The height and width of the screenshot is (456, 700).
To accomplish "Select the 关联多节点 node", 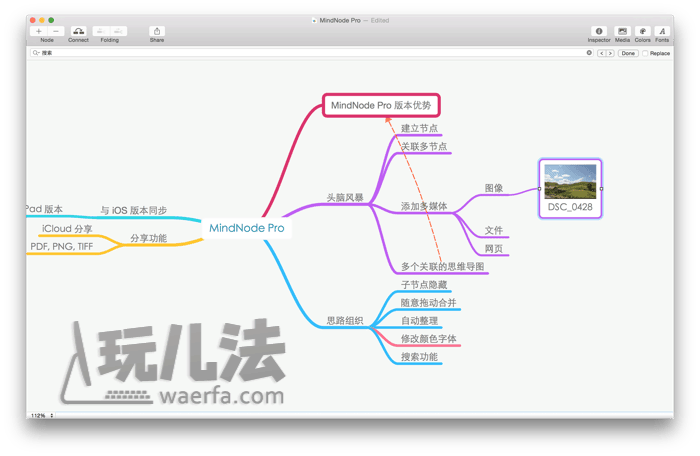I will click(x=424, y=146).
